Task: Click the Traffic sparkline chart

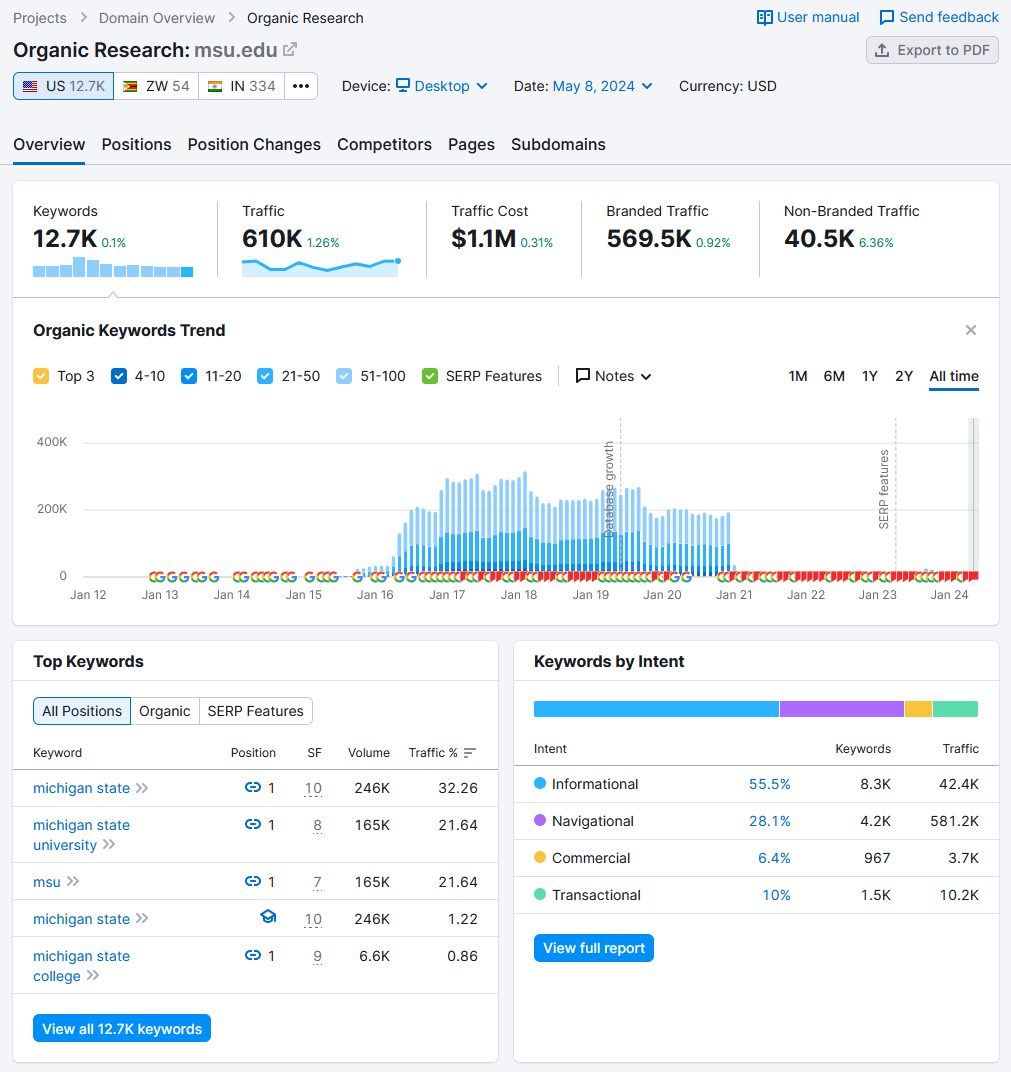Action: pos(321,267)
